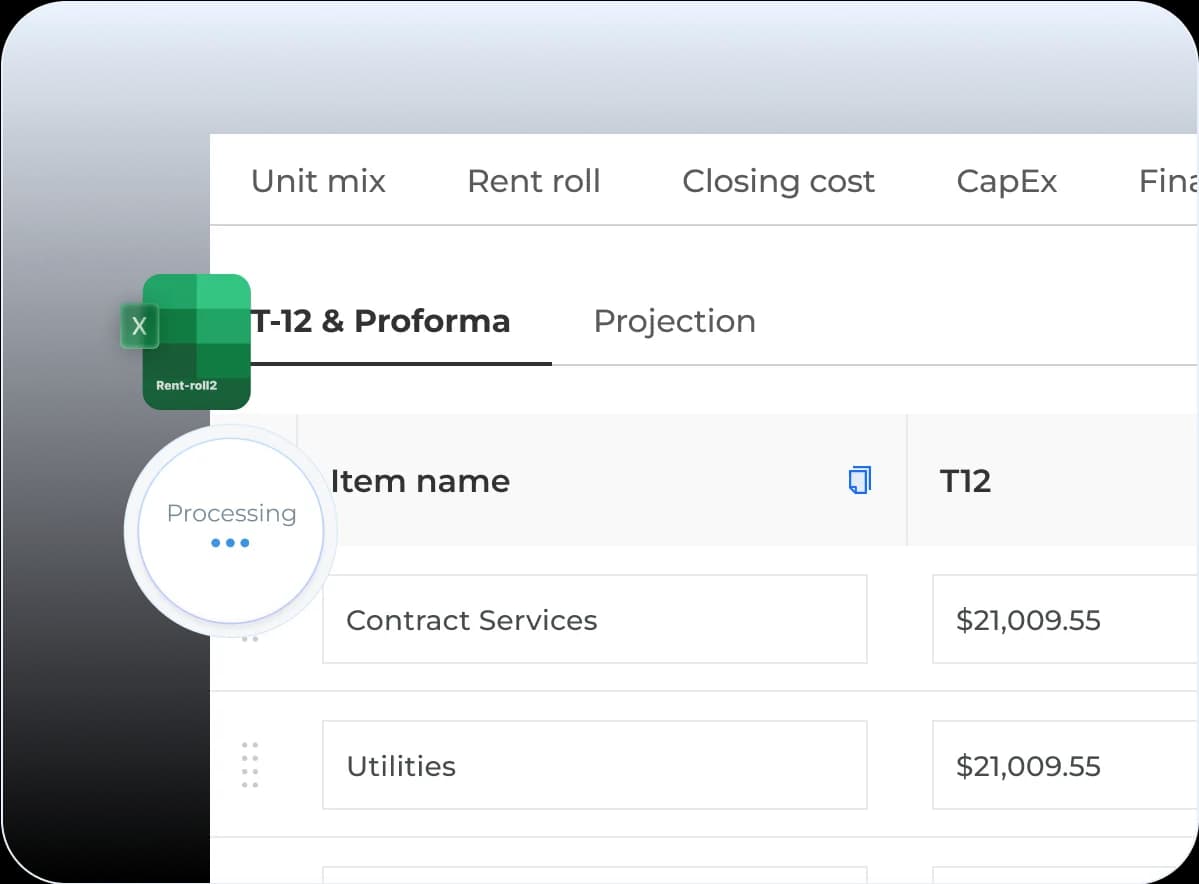This screenshot has height=884, width=1199.
Task: Select the CapEx tab
Action: pyautogui.click(x=1006, y=181)
